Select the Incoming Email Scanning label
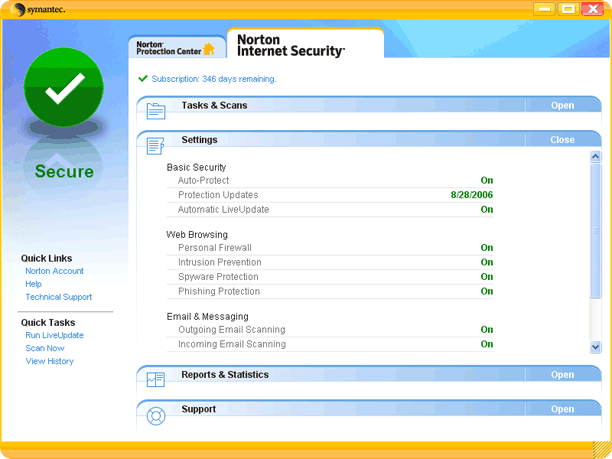The width and height of the screenshot is (612, 459). (232, 344)
